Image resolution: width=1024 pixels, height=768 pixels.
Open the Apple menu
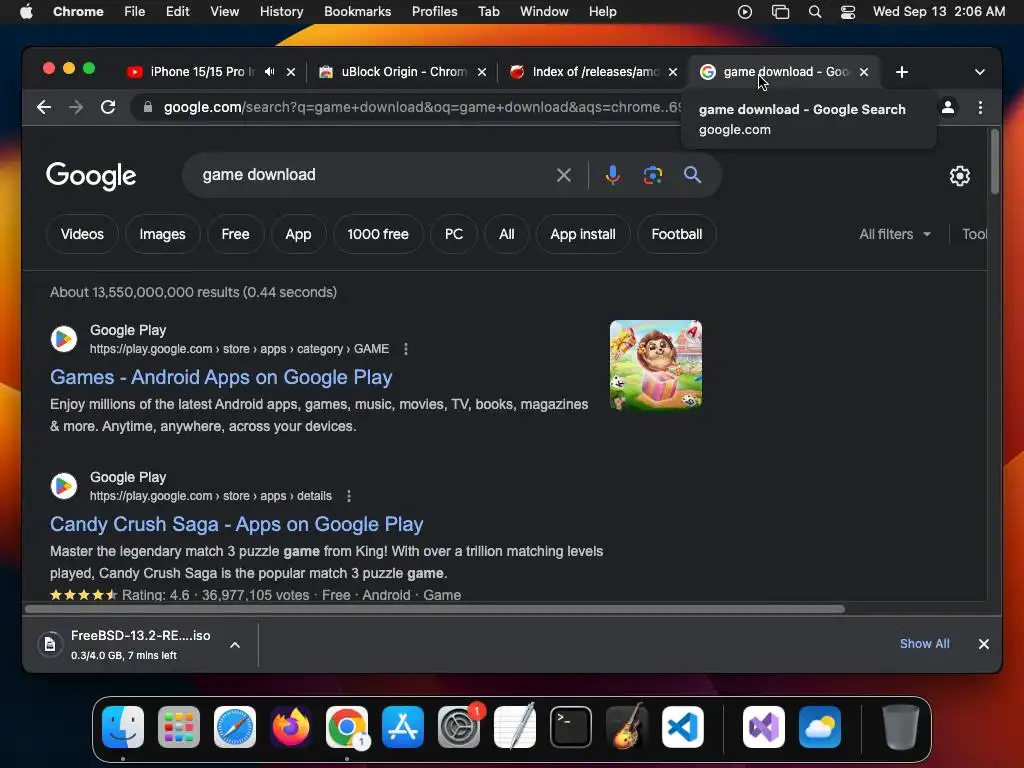26,12
